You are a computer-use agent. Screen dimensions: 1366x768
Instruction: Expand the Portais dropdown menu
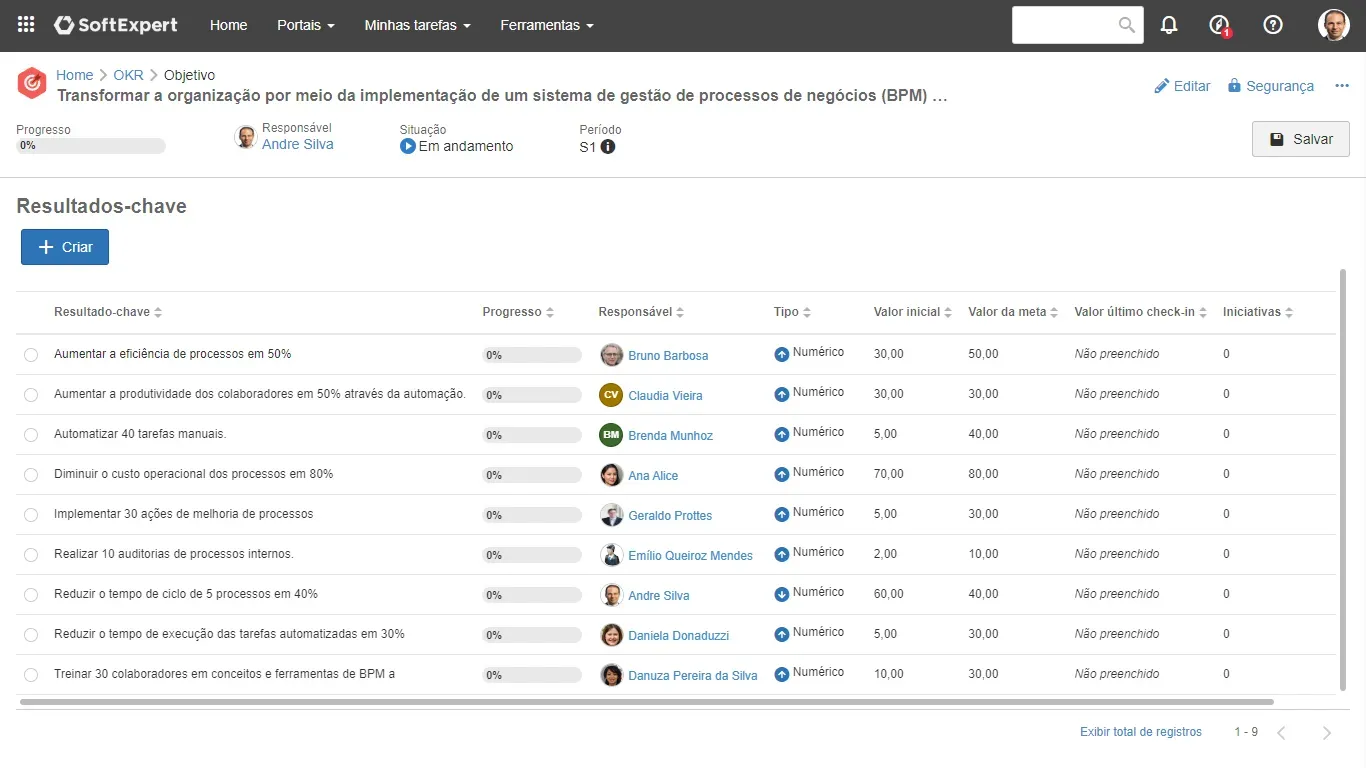305,25
